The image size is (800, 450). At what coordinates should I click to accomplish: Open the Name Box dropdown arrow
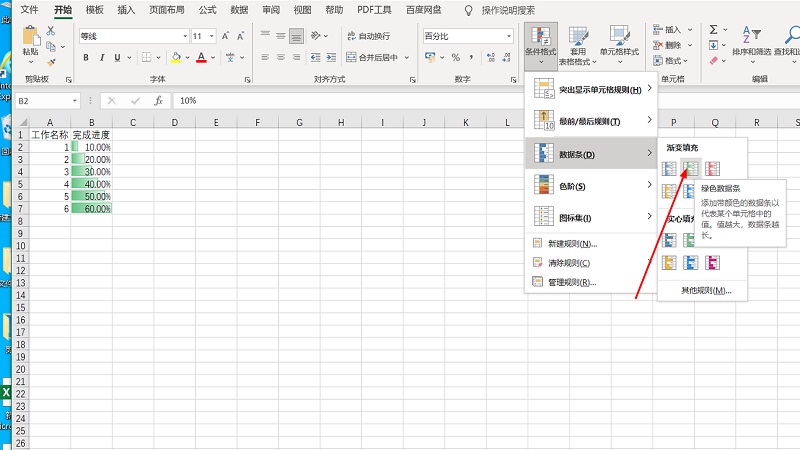pyautogui.click(x=74, y=101)
